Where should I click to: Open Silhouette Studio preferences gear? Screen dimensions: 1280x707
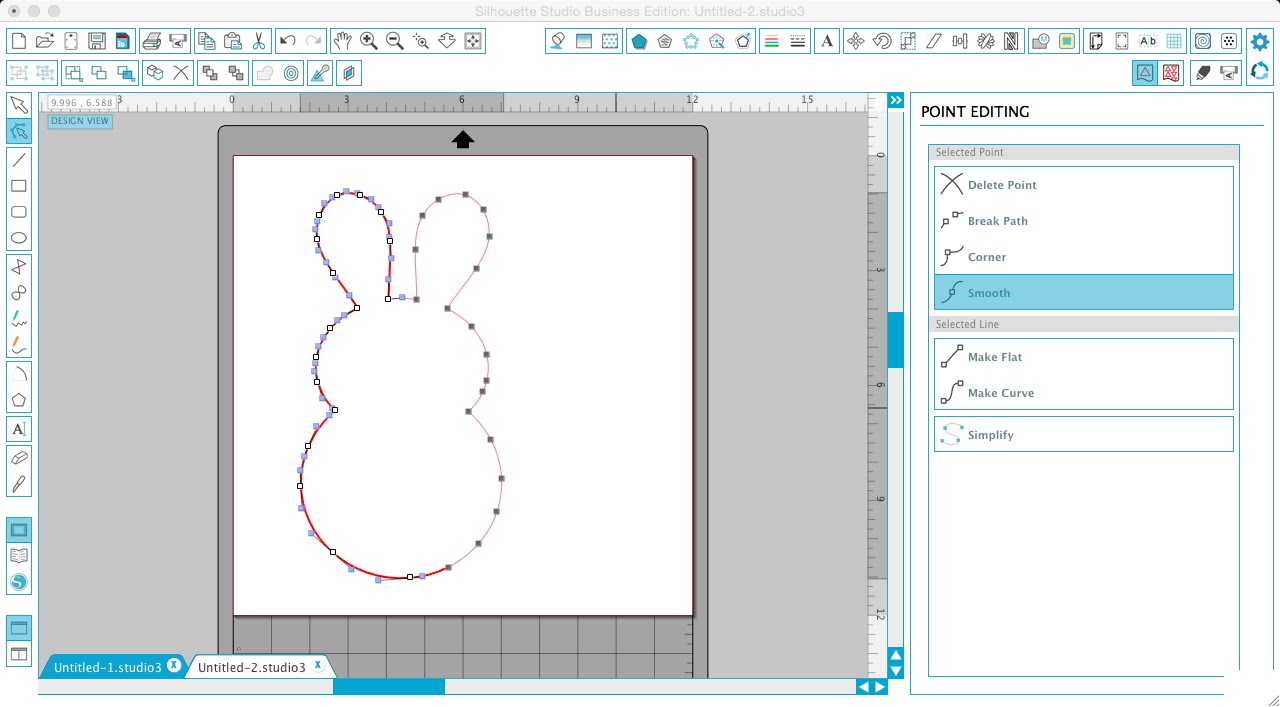1259,41
